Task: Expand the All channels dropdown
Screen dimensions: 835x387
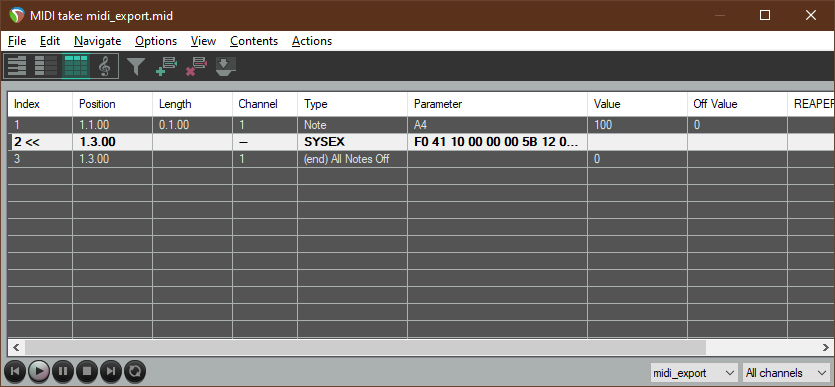Action: pos(787,373)
